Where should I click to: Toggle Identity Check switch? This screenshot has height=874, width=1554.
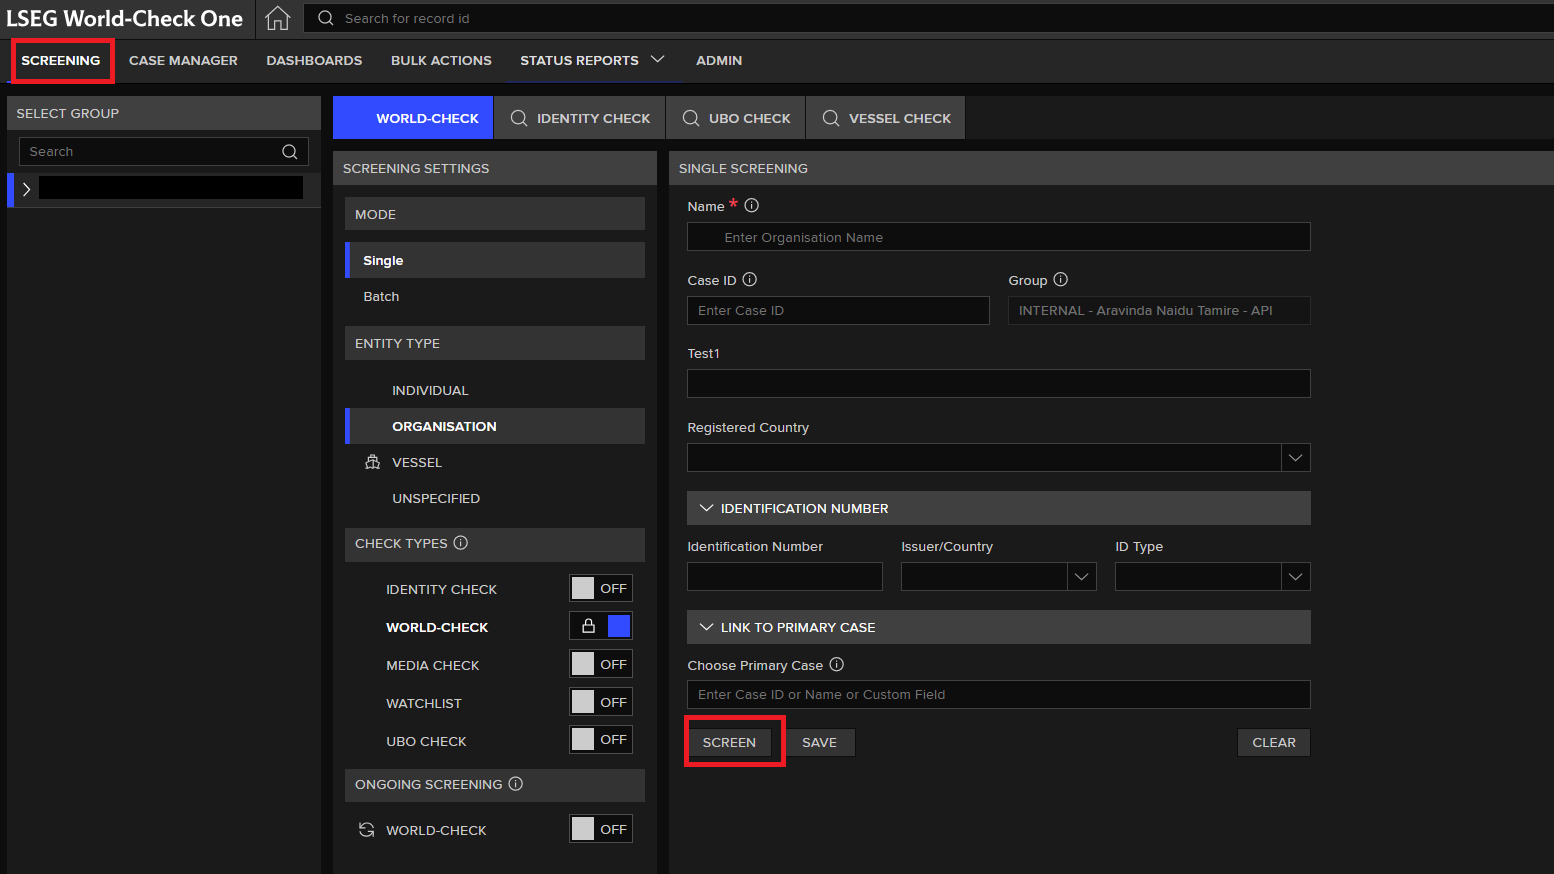pyautogui.click(x=601, y=588)
